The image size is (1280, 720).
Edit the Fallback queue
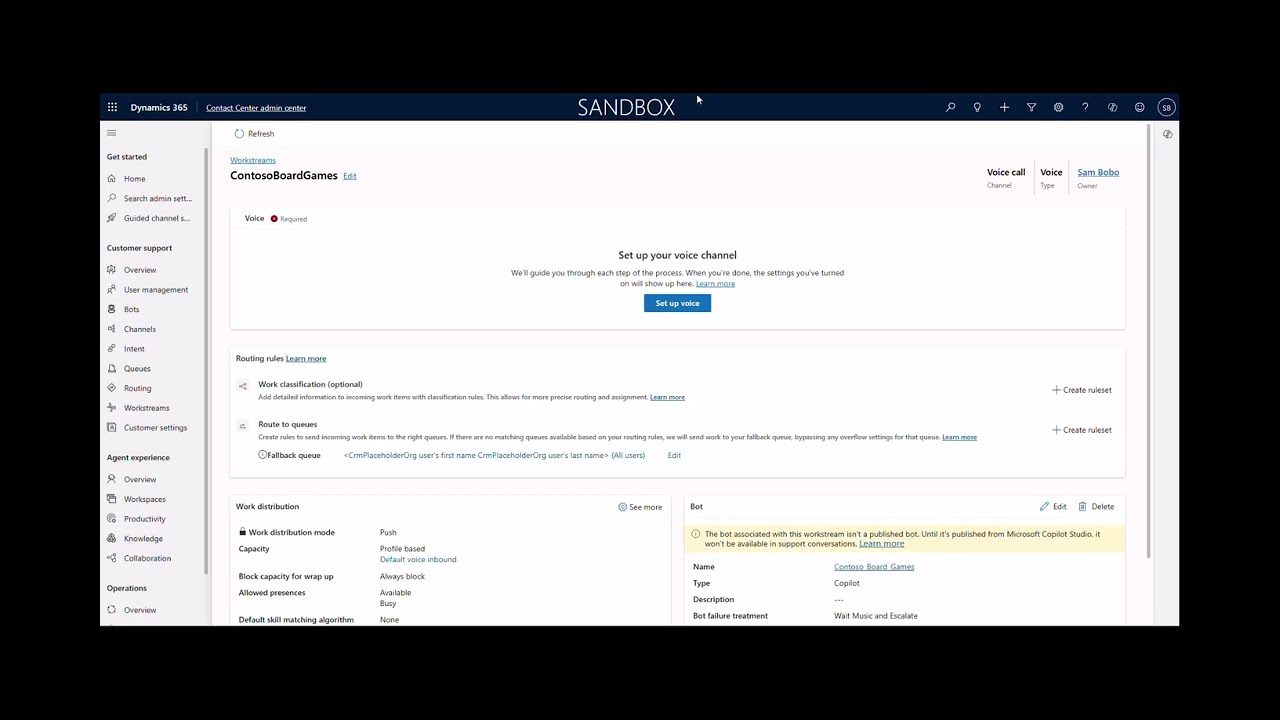tap(674, 455)
